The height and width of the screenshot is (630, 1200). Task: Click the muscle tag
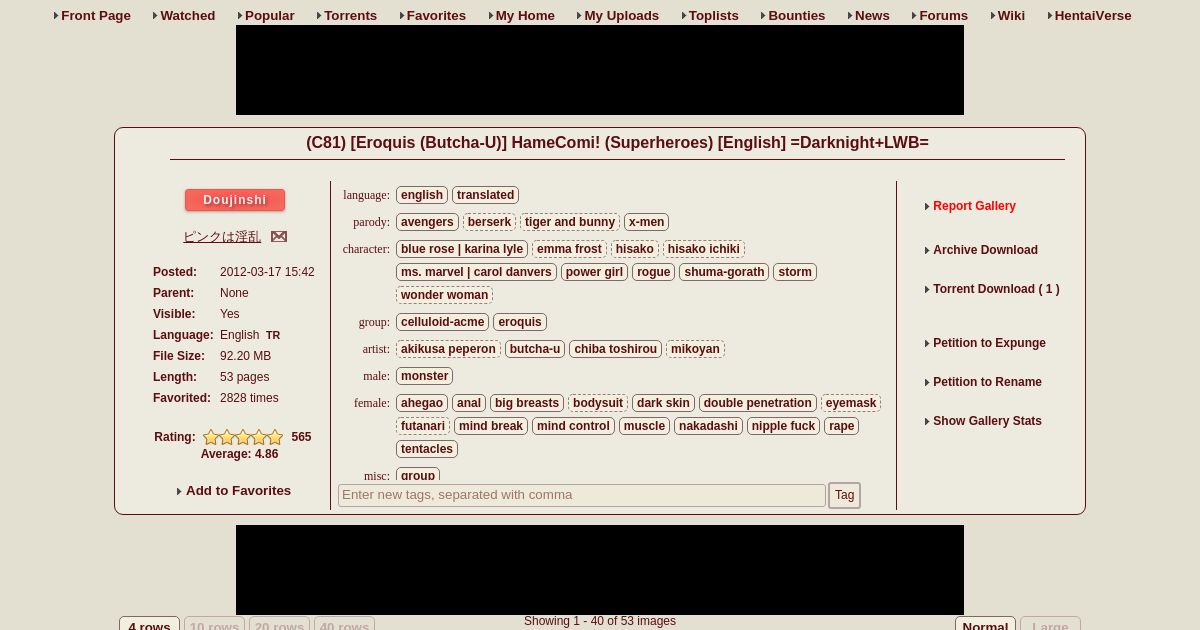pos(644,426)
